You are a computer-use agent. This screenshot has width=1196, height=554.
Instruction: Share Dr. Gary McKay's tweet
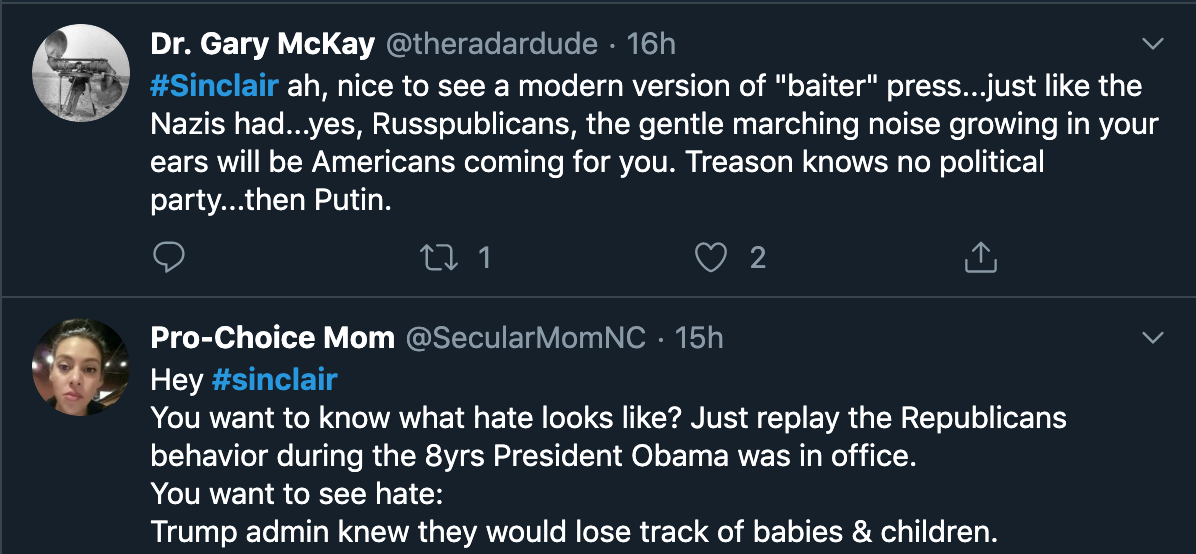click(x=981, y=258)
